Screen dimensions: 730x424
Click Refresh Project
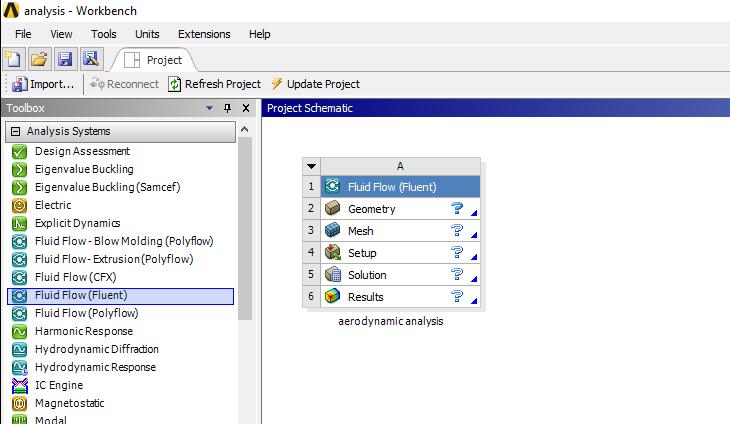(215, 84)
